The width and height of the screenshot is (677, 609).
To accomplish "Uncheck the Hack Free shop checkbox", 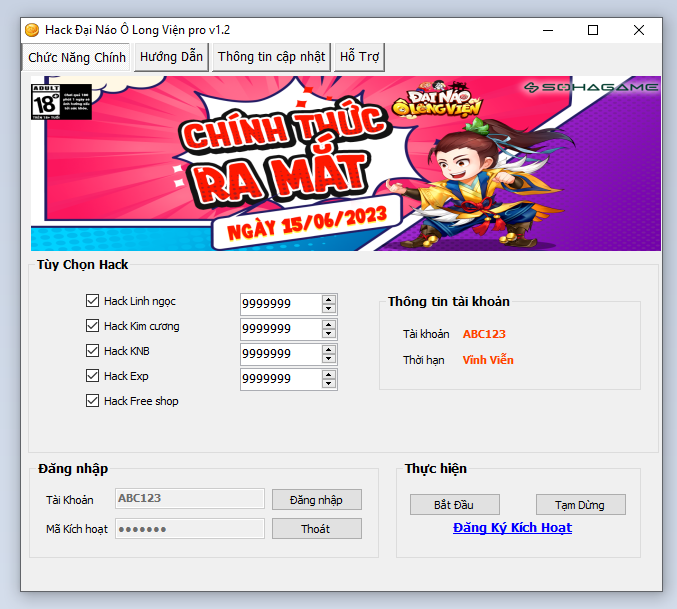I will tap(93, 401).
